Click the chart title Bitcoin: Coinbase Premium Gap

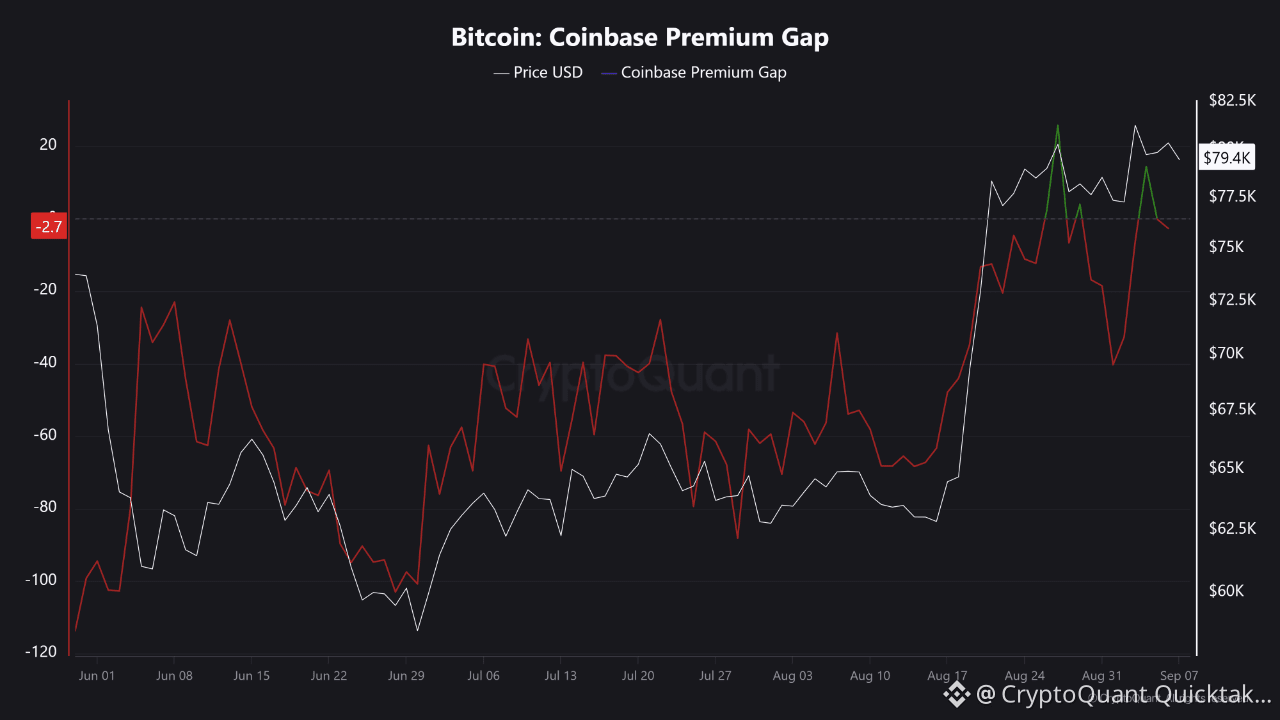click(640, 38)
